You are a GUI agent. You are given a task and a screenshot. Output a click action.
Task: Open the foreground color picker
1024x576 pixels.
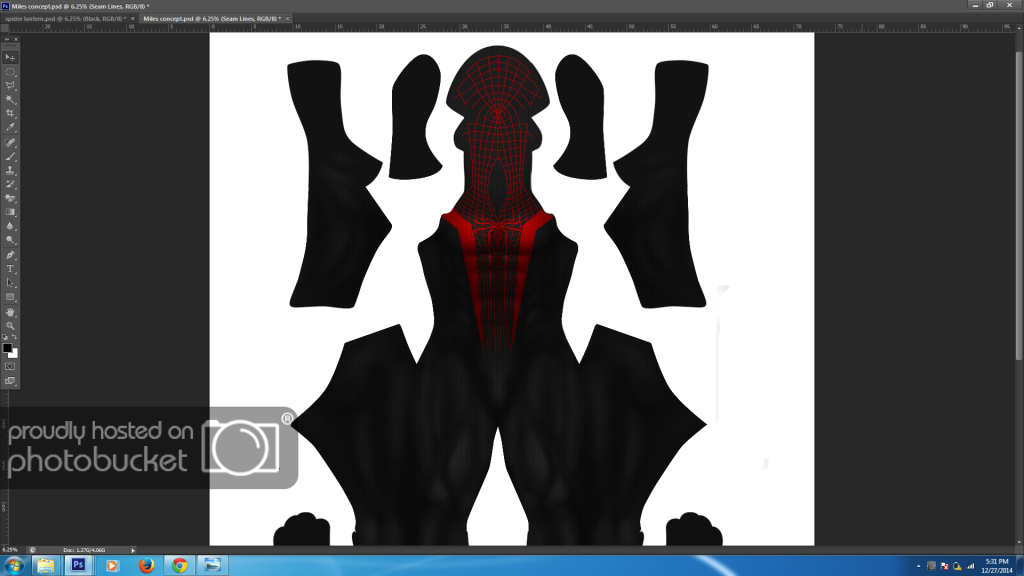(7, 347)
